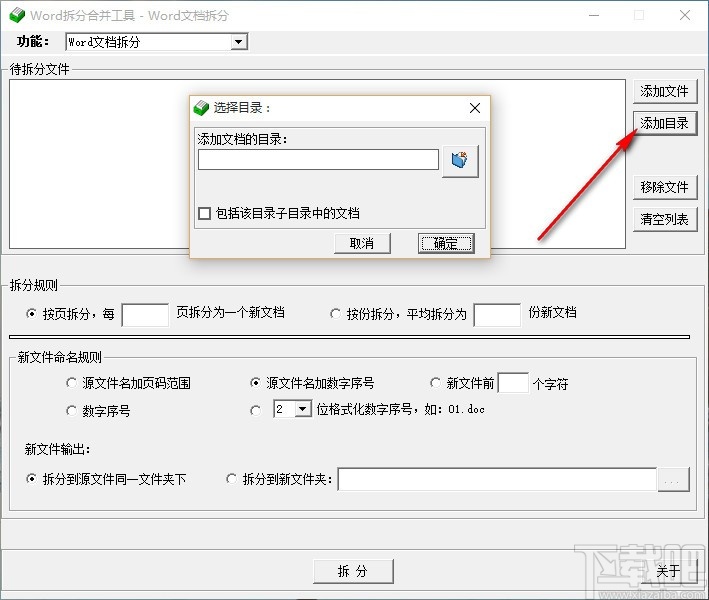Click 移除文件 button

click(665, 187)
